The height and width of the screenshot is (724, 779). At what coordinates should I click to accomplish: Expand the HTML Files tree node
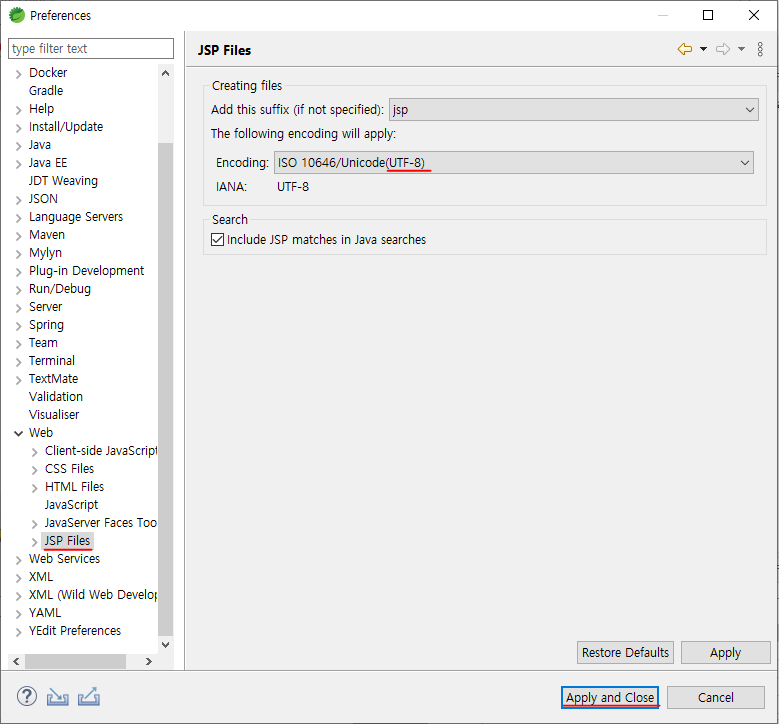coord(34,488)
